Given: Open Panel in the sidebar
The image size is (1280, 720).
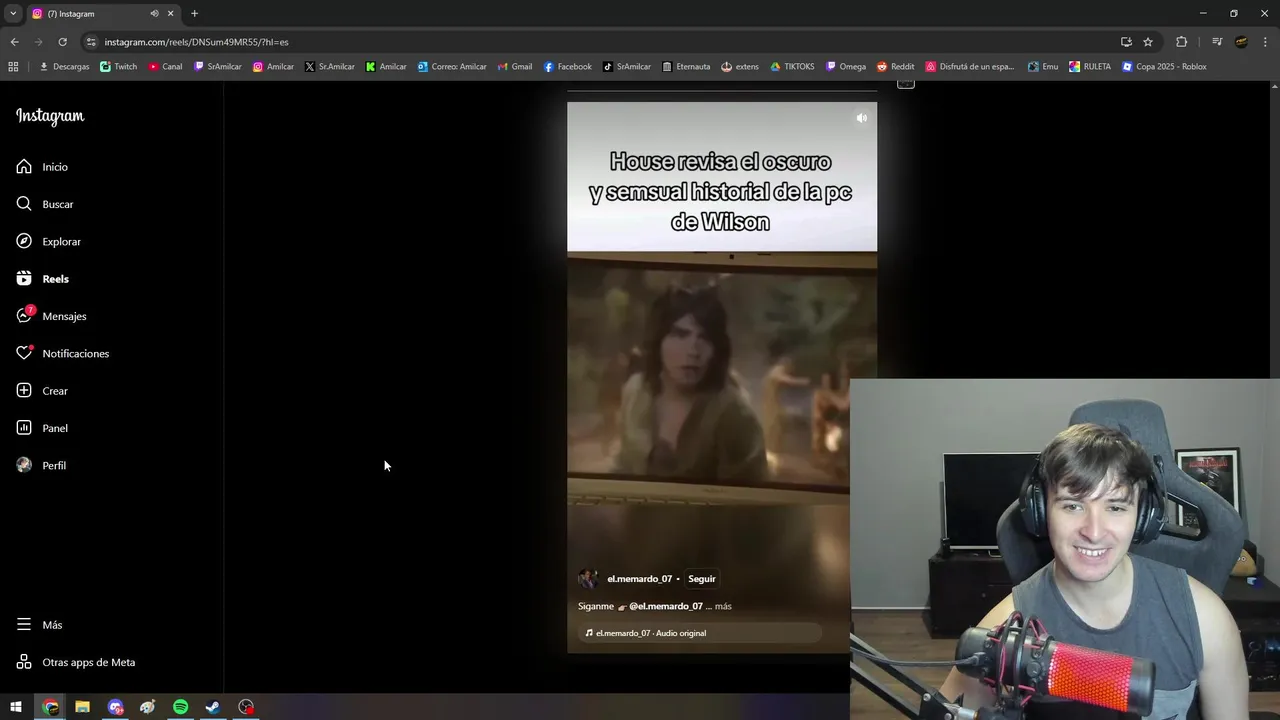Looking at the screenshot, I should pos(42,428).
